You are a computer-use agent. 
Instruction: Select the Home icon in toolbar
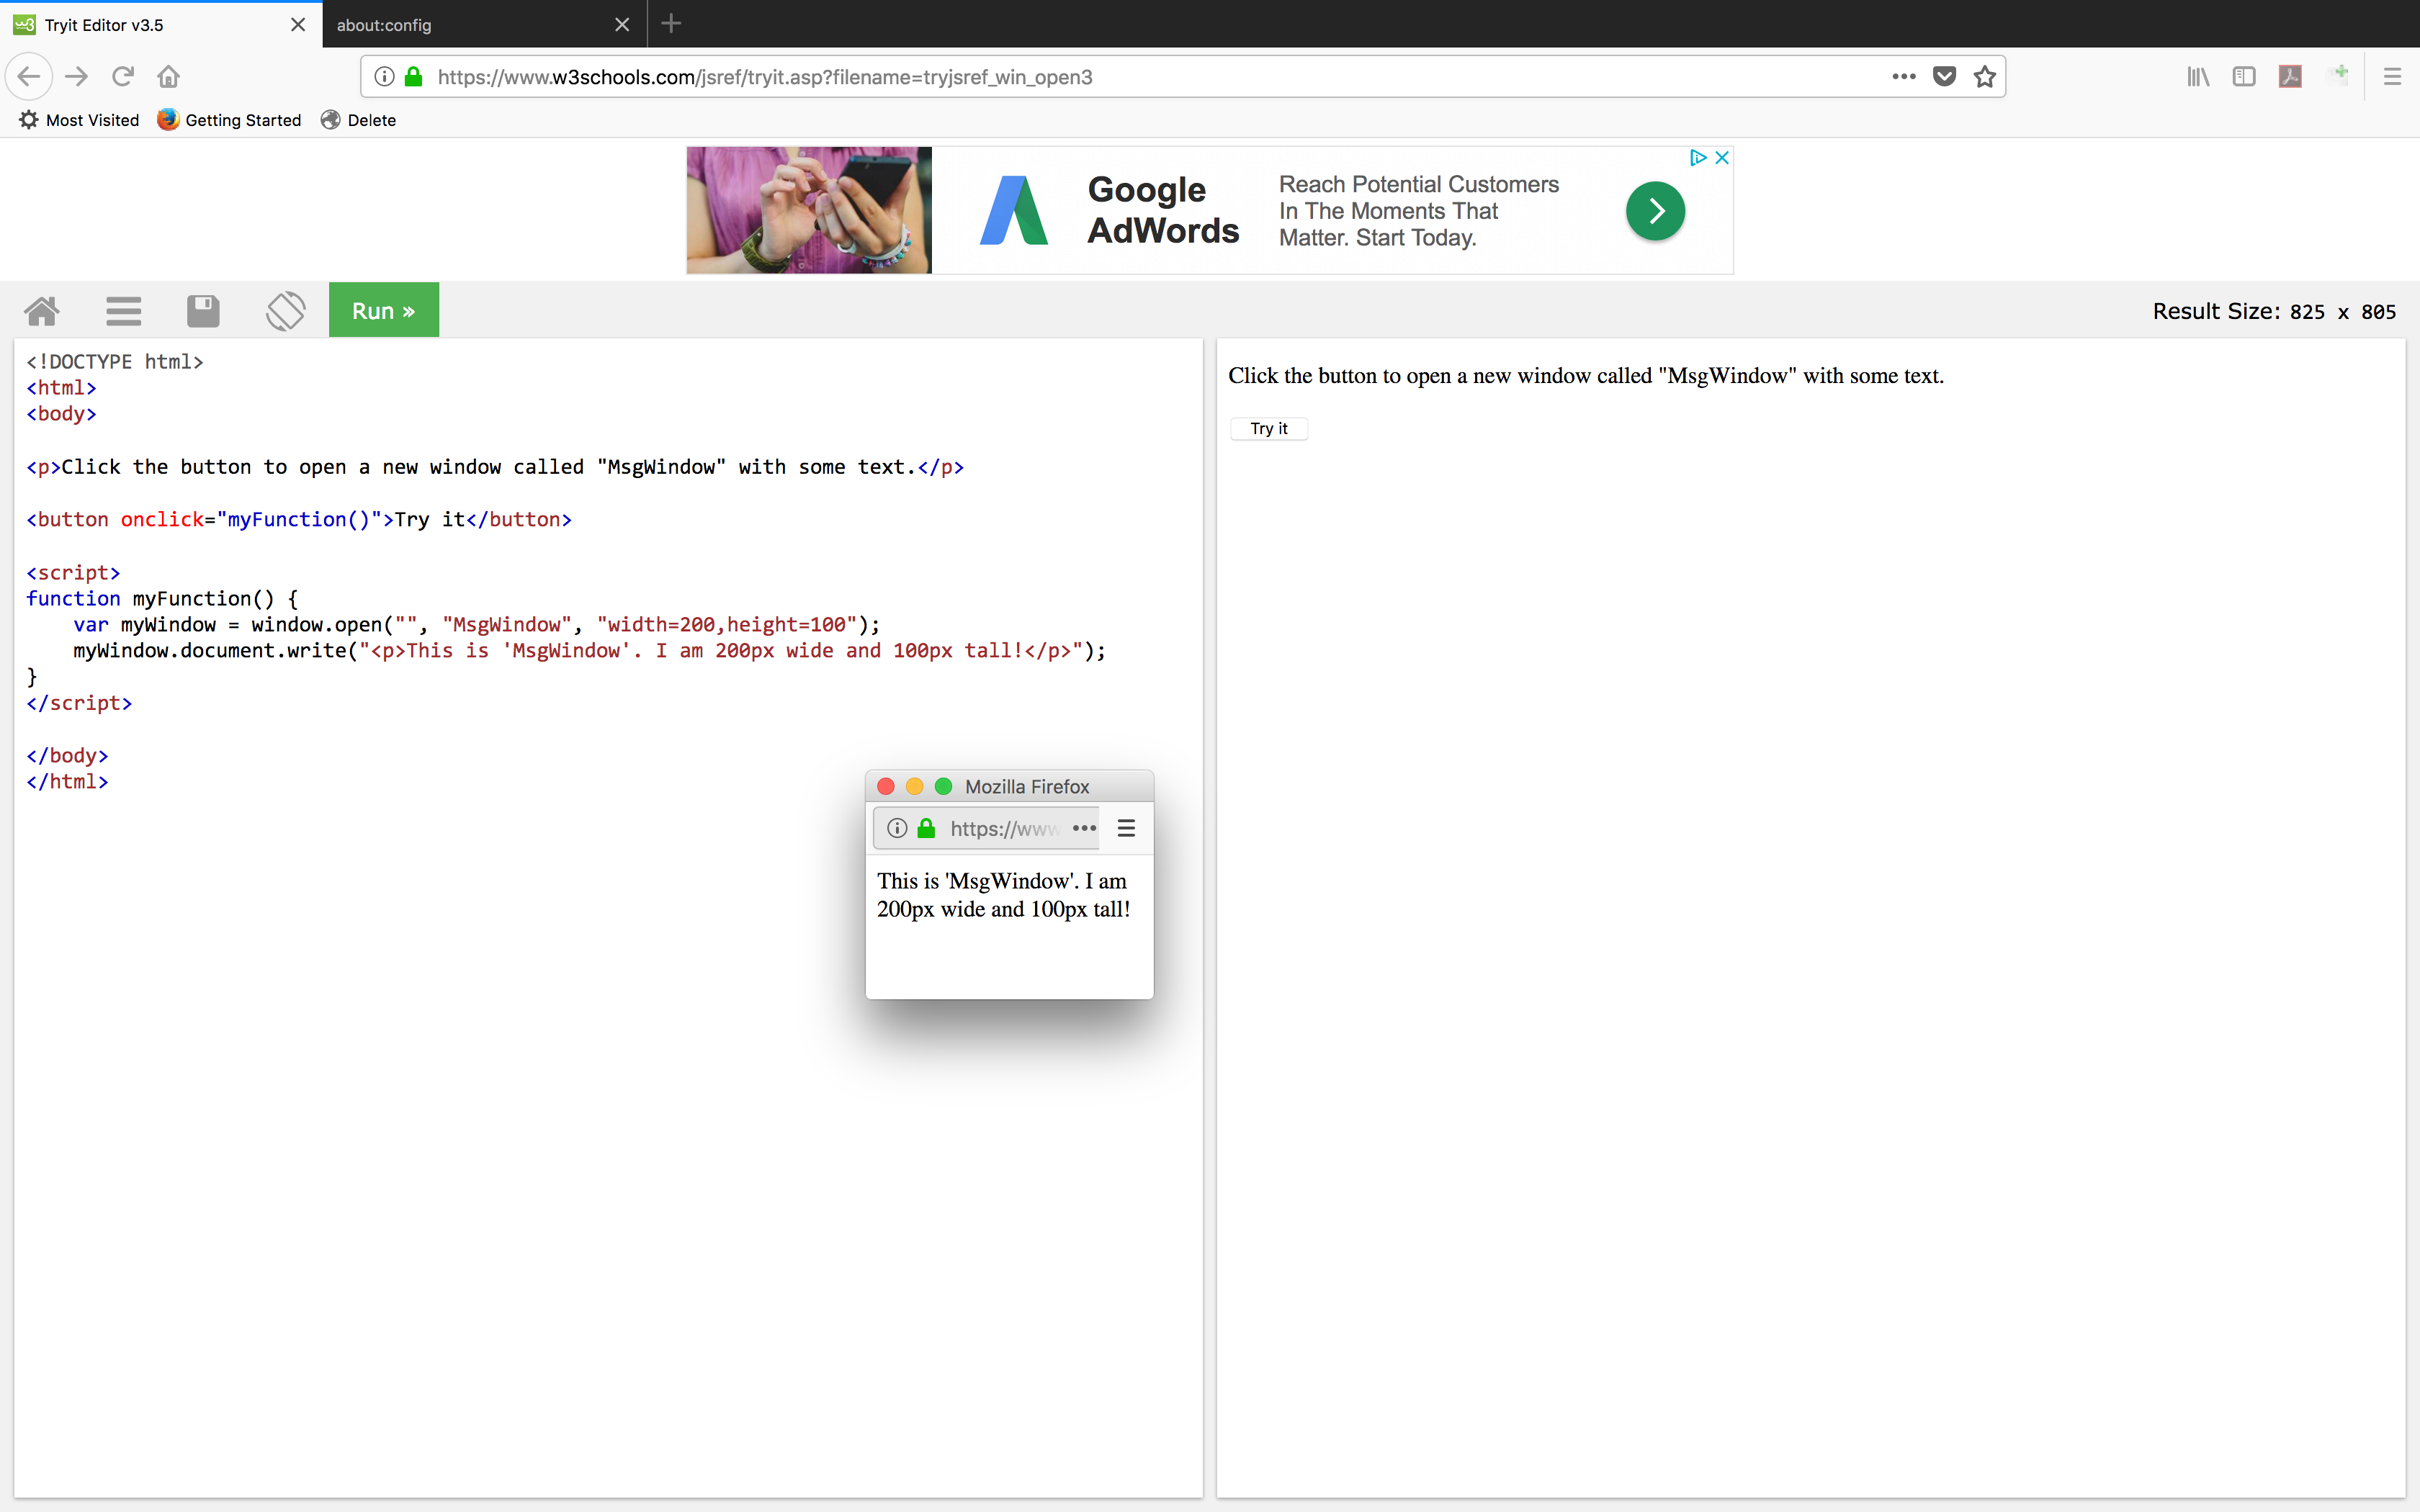coord(40,310)
